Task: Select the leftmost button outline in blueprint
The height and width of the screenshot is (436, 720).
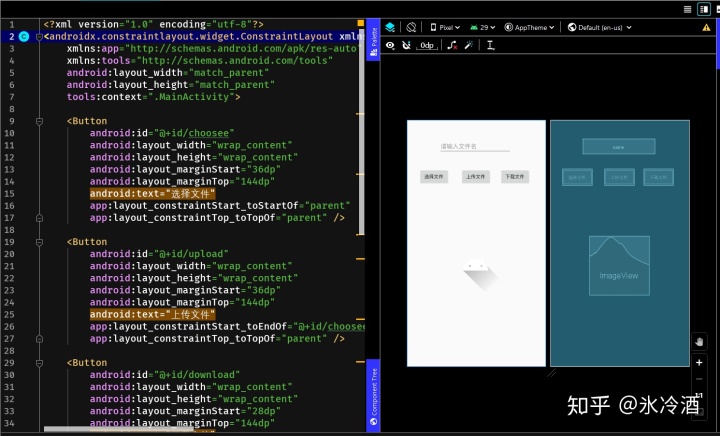Action: (577, 177)
